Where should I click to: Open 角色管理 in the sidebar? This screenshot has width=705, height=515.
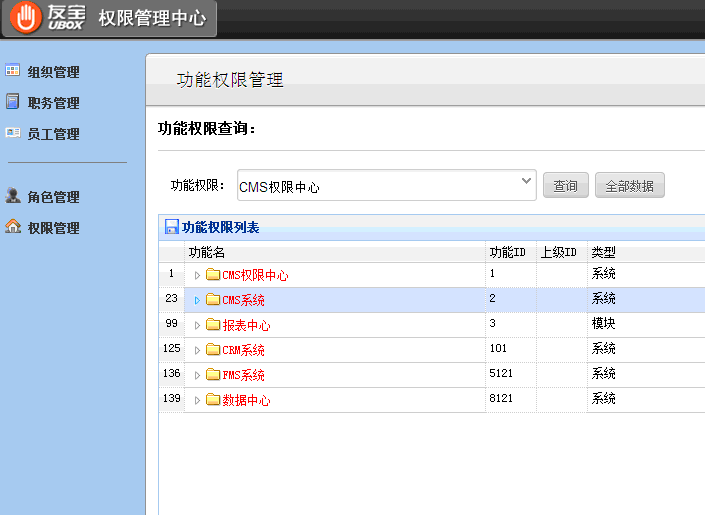tap(54, 197)
